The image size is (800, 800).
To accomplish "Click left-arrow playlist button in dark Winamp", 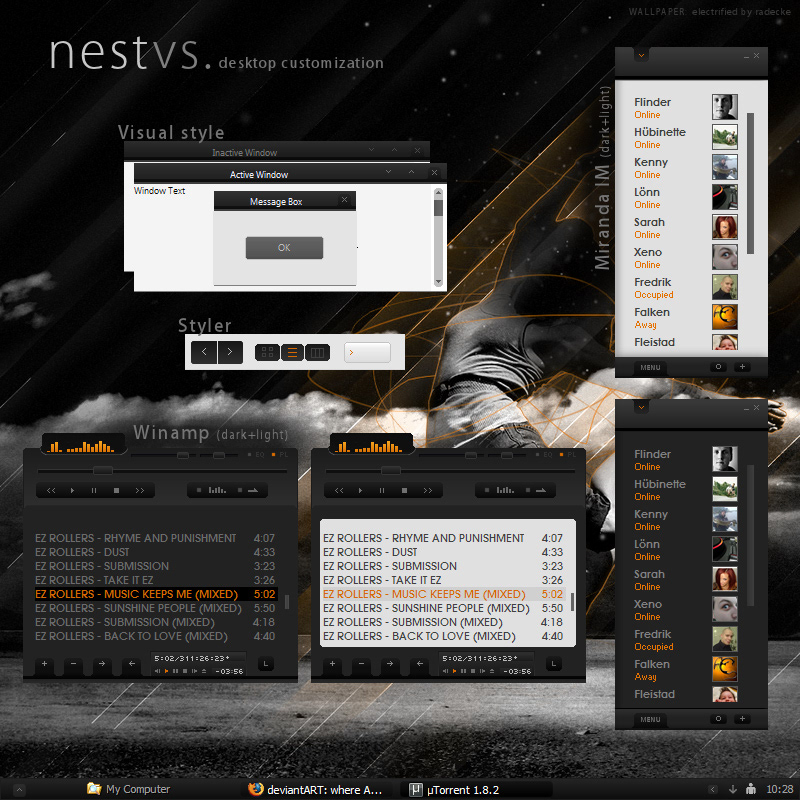I will pyautogui.click(x=132, y=664).
